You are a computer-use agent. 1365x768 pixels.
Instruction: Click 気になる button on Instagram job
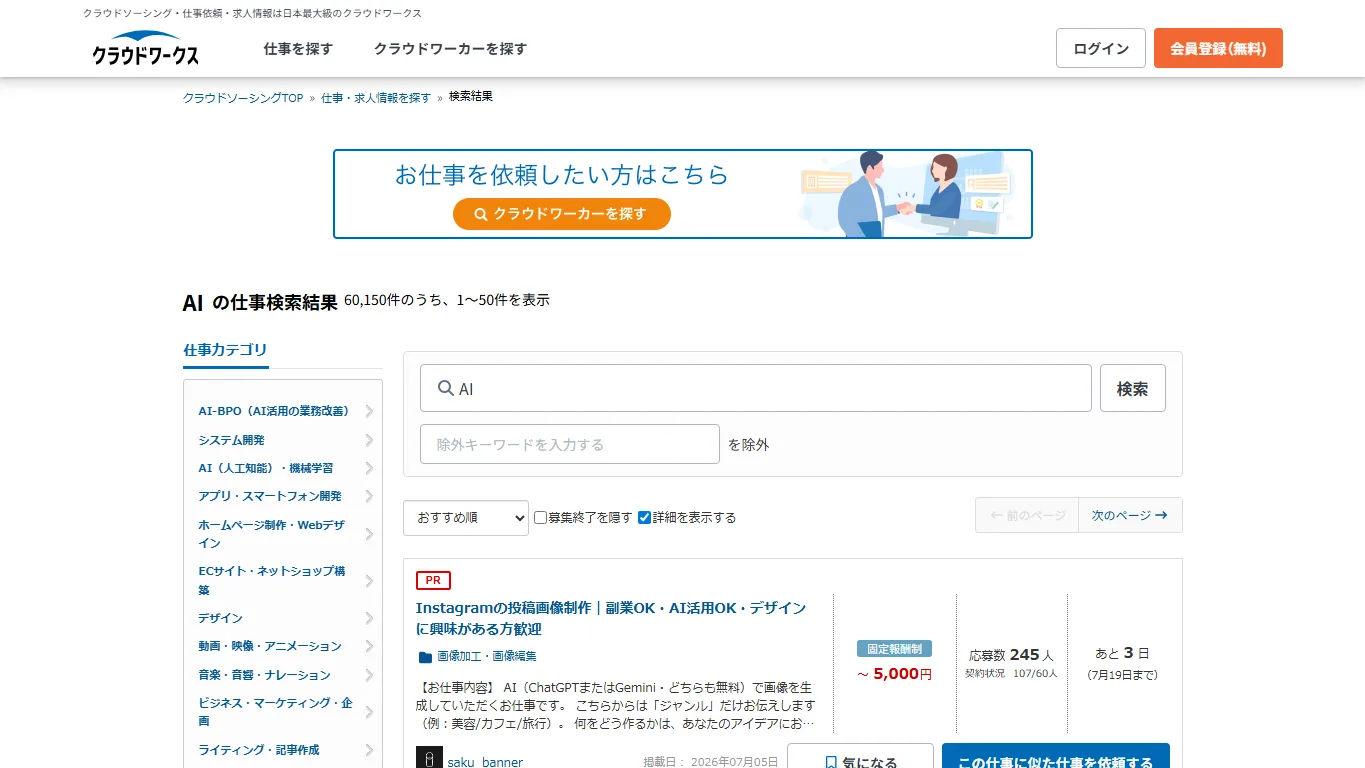[x=860, y=756]
